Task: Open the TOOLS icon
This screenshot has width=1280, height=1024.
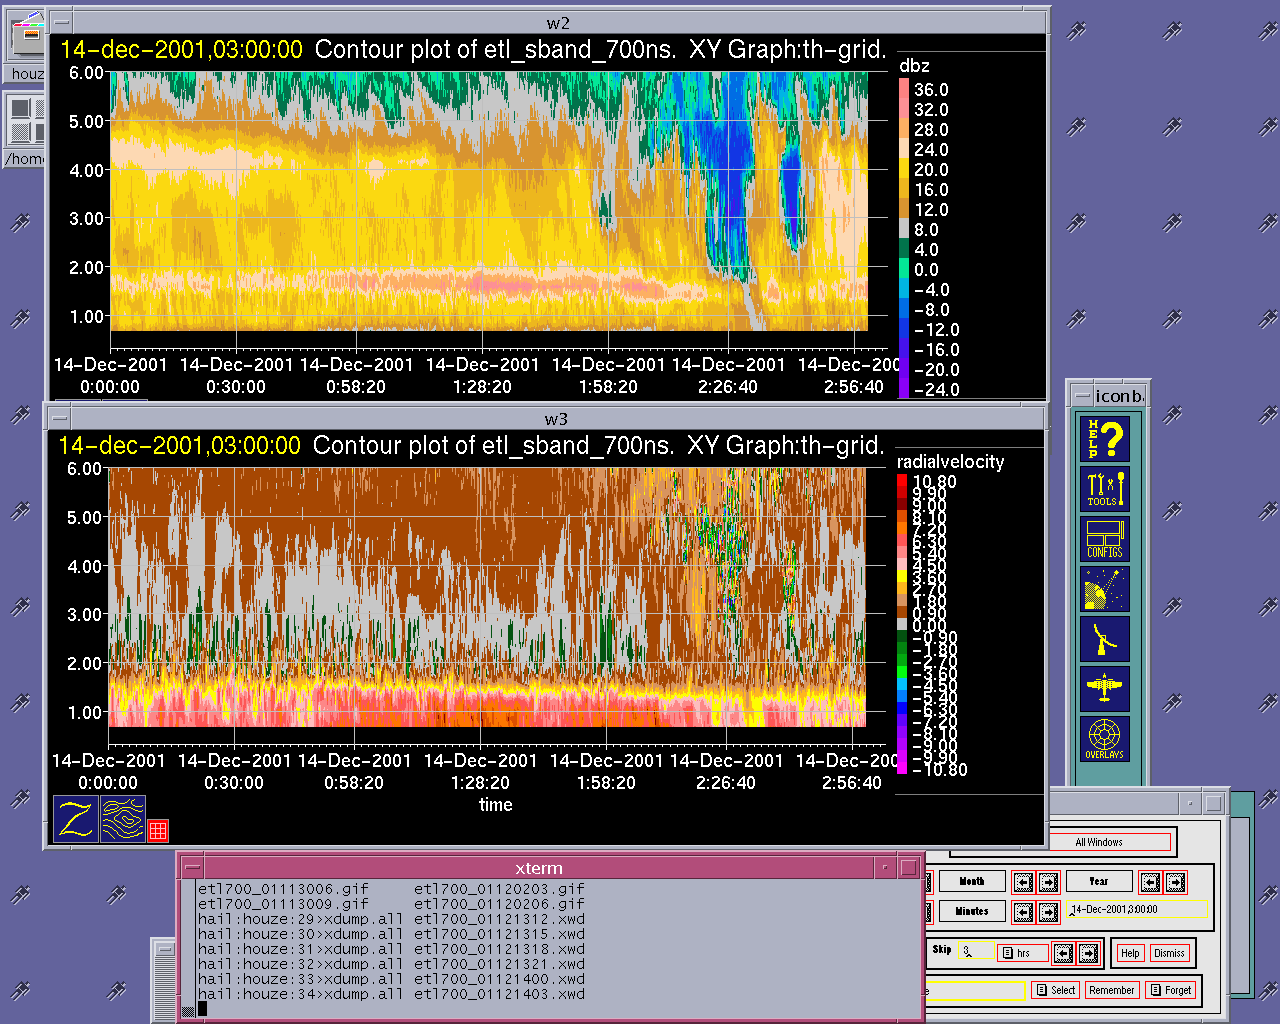Action: (x=1105, y=490)
